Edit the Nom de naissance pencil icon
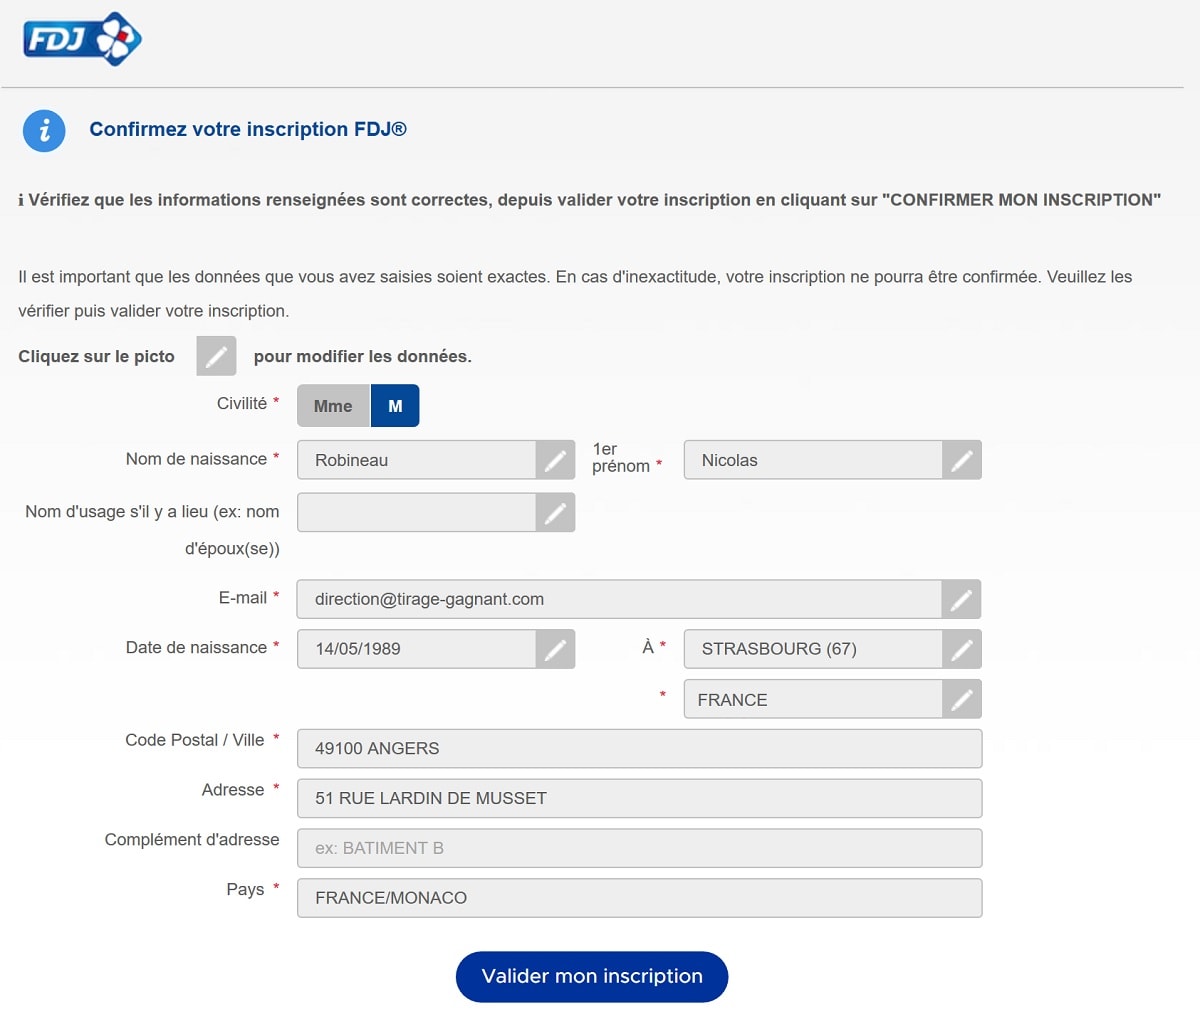 click(555, 460)
